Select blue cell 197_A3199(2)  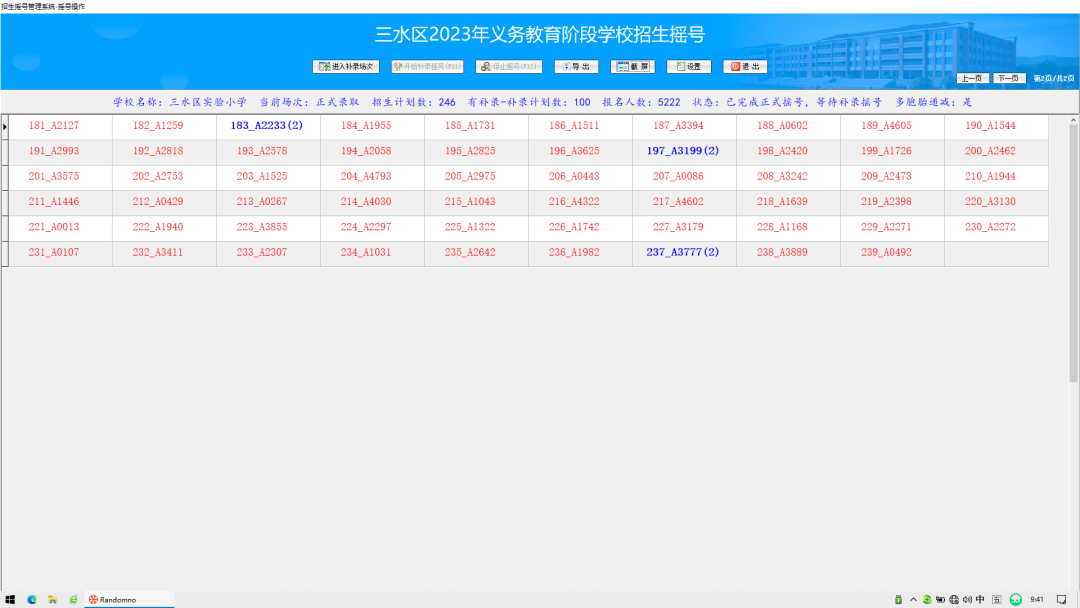(x=683, y=151)
